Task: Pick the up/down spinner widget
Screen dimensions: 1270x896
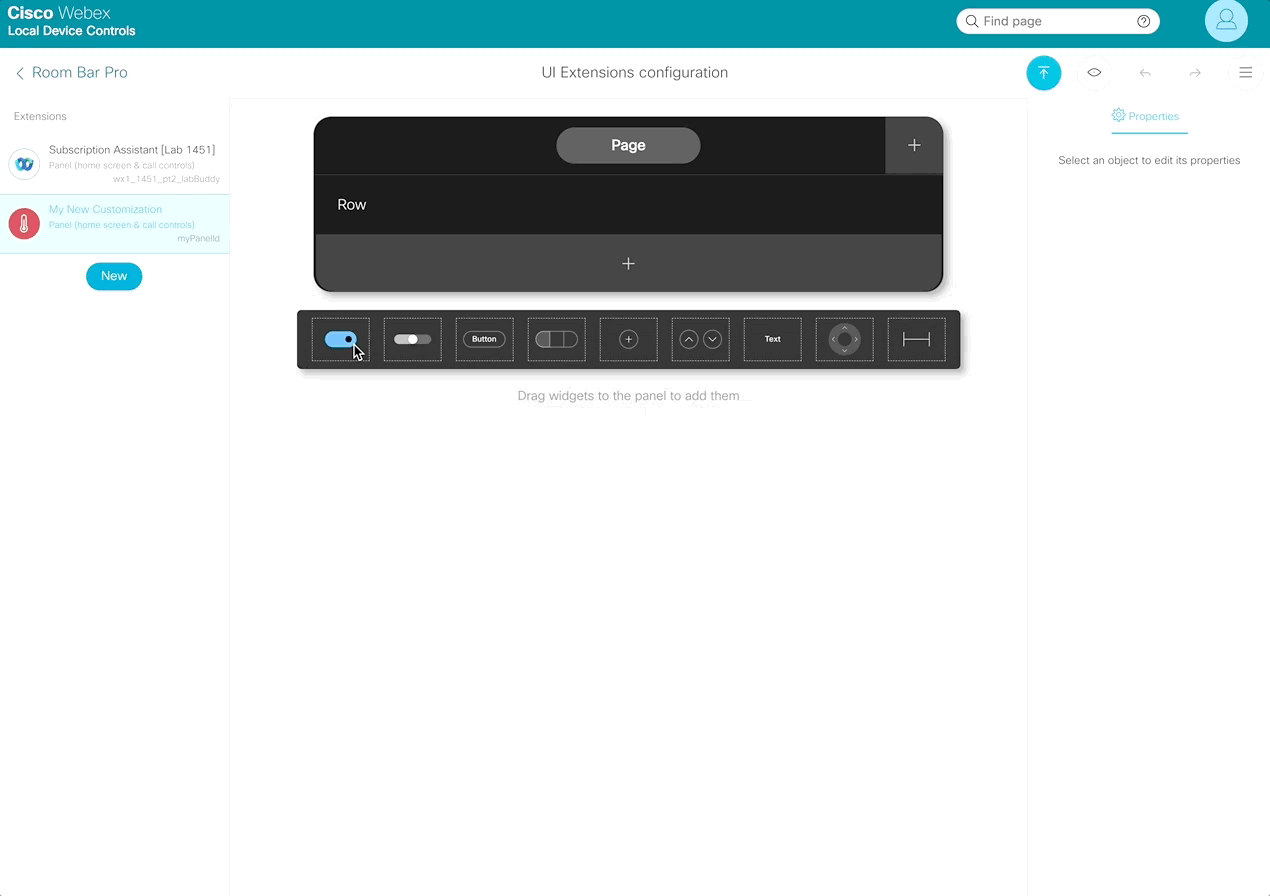Action: [700, 339]
